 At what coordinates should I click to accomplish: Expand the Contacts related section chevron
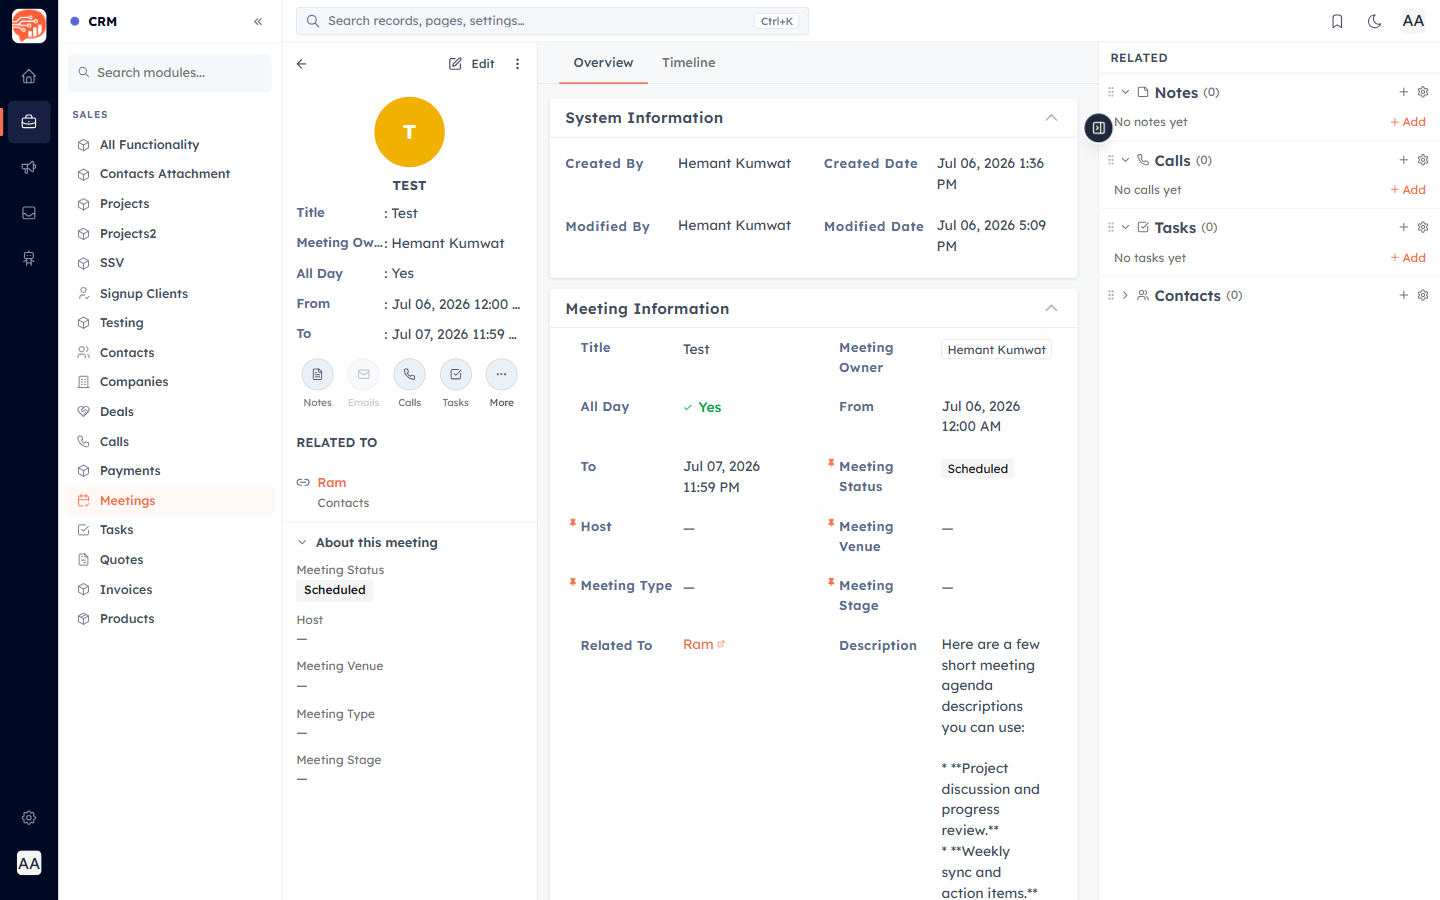1125,295
